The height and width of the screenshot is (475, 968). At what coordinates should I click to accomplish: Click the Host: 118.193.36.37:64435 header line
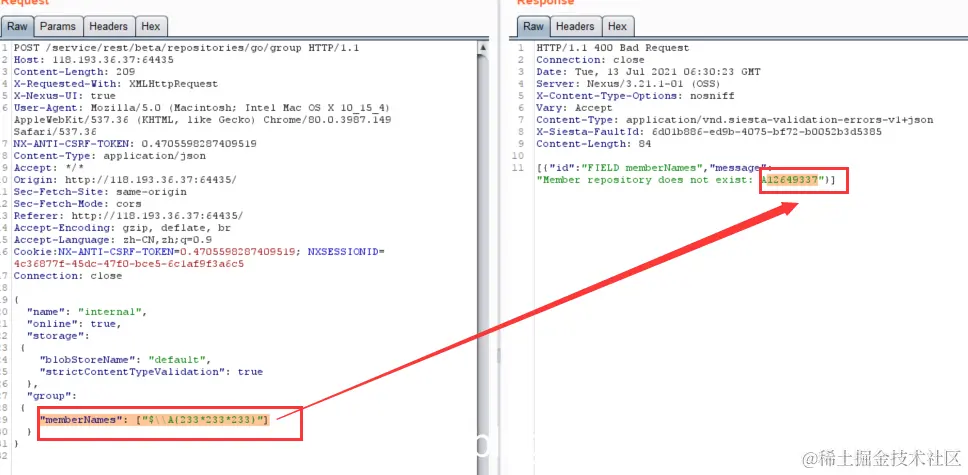pyautogui.click(x=93, y=60)
